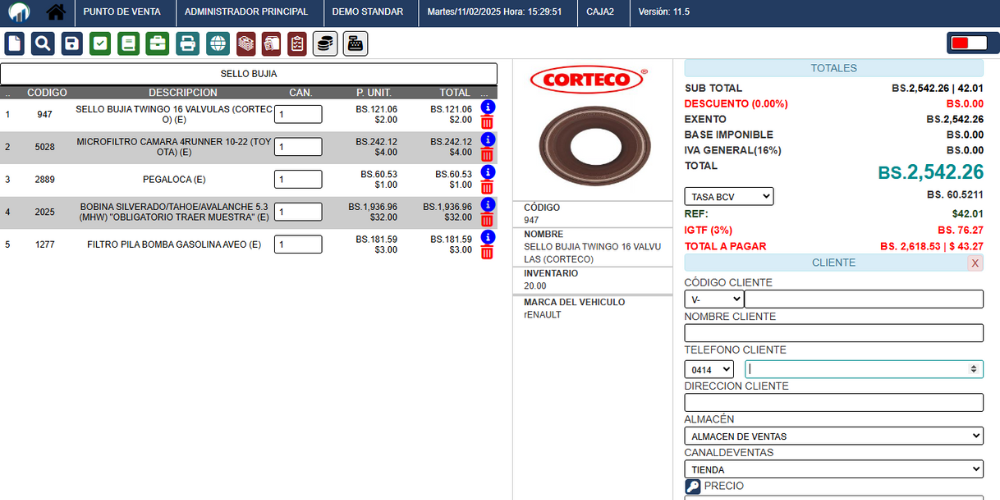Image resolution: width=1000 pixels, height=500 pixels.
Task: Edit quantity for MICROFILTRO CAMARA 4RUNNER
Action: (298, 147)
